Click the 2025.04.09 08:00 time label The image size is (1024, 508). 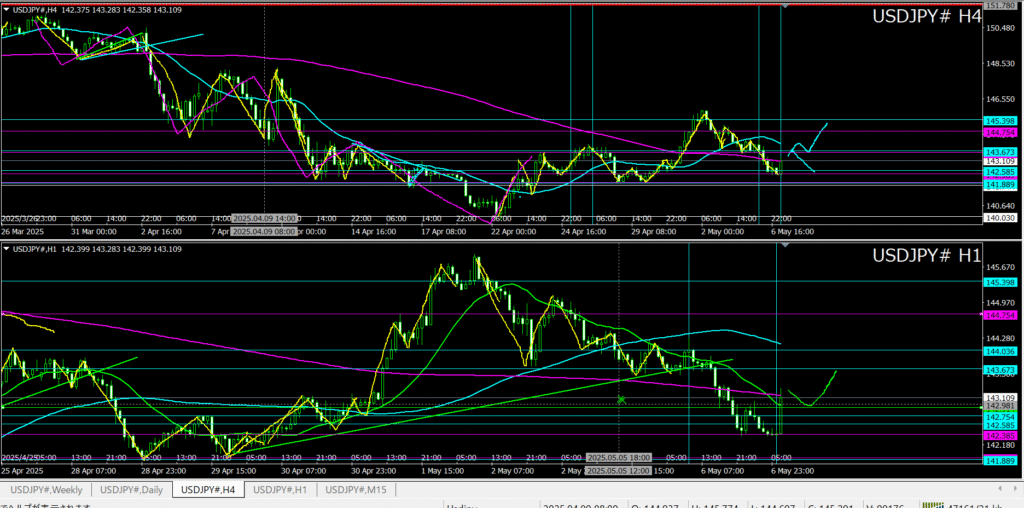click(264, 231)
